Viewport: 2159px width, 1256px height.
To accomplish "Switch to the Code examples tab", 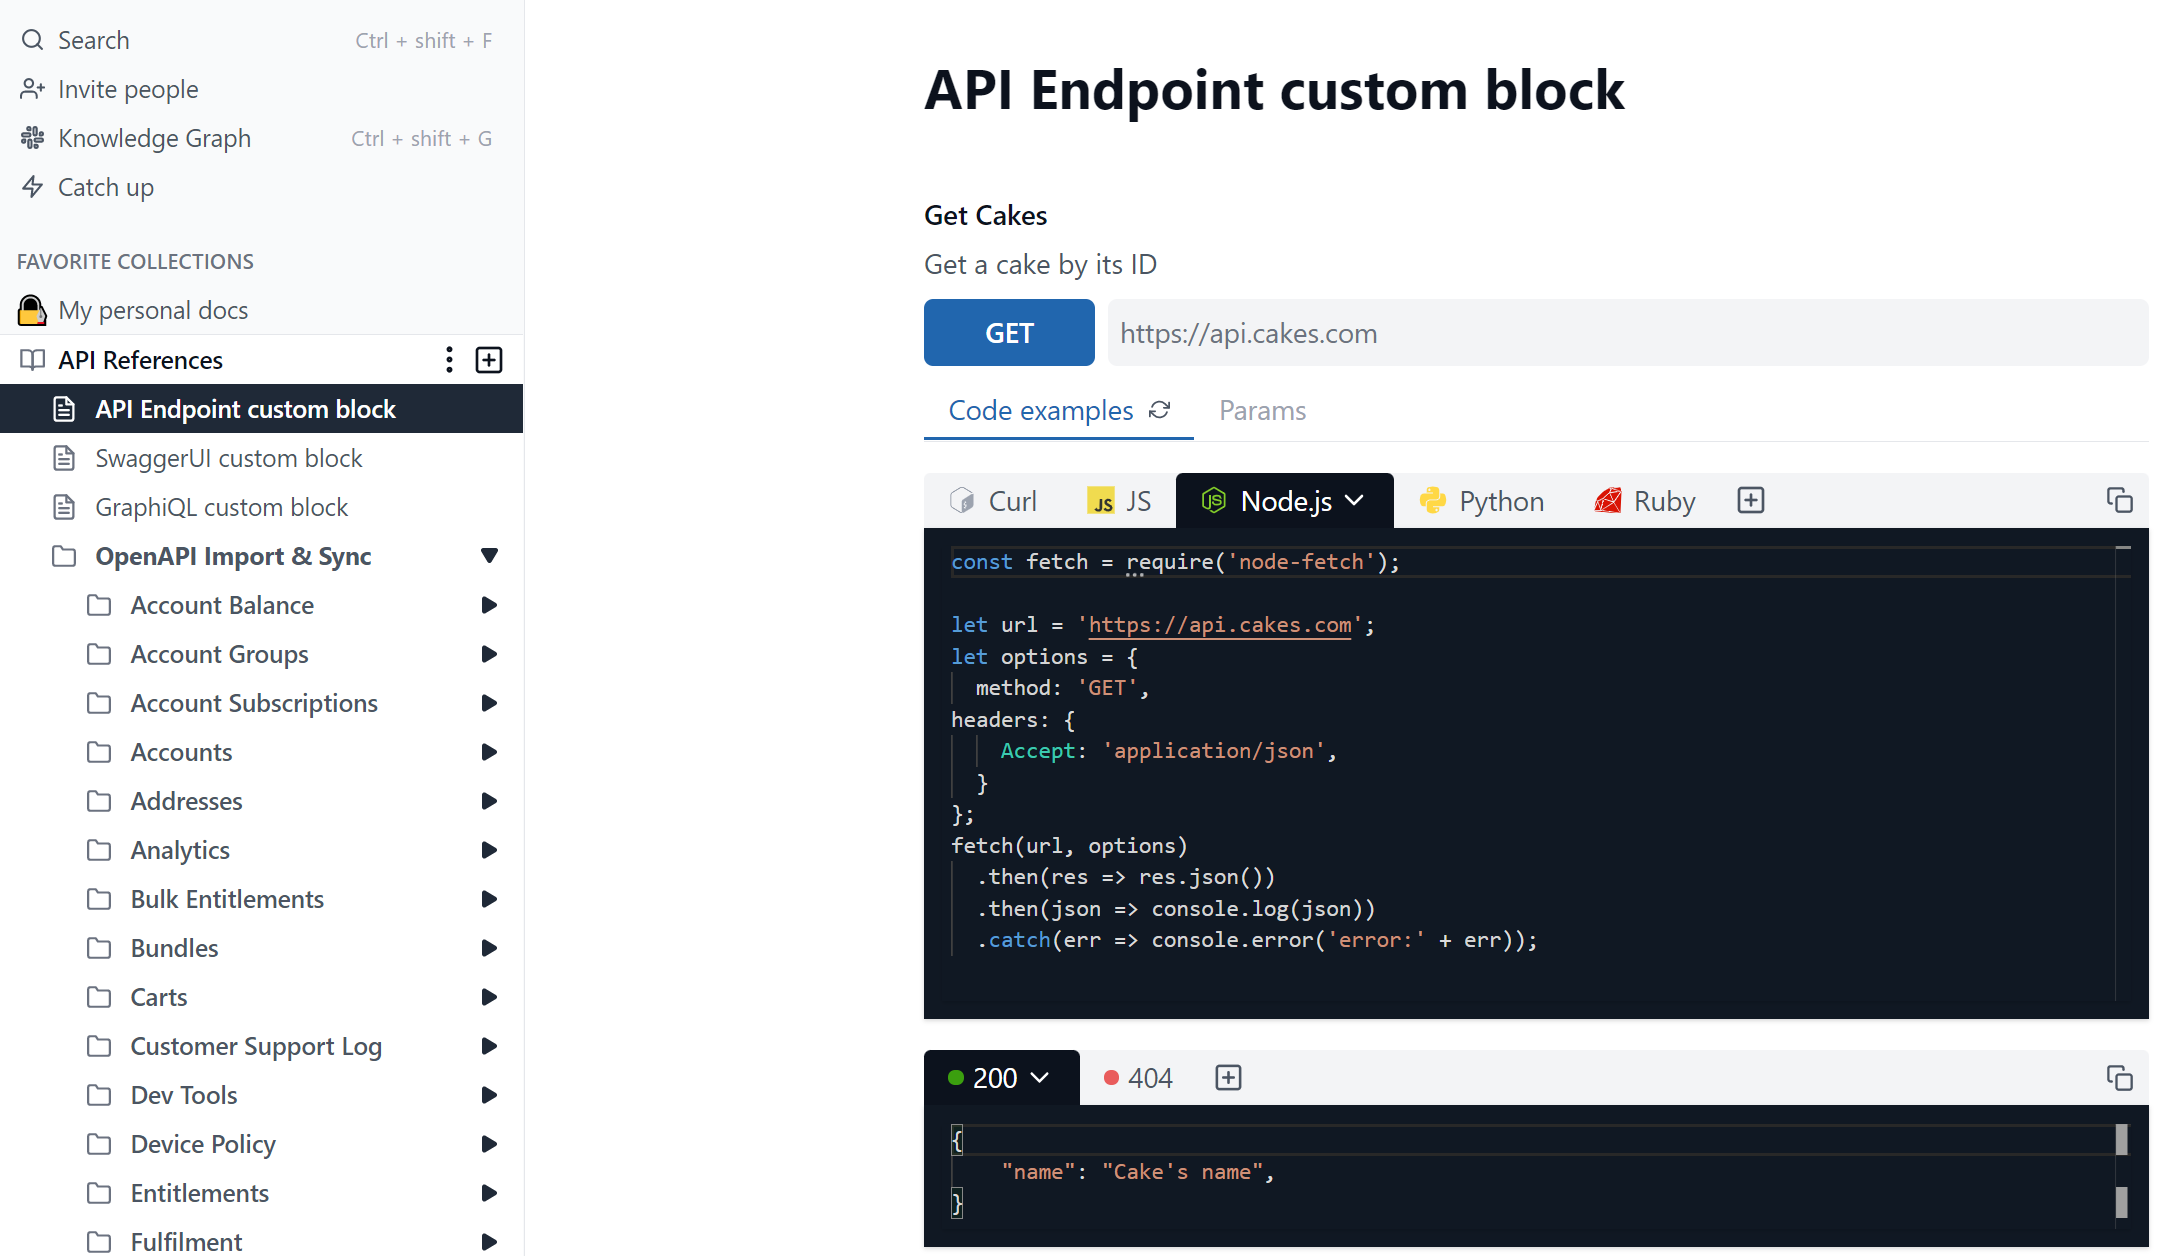I will (x=1041, y=410).
